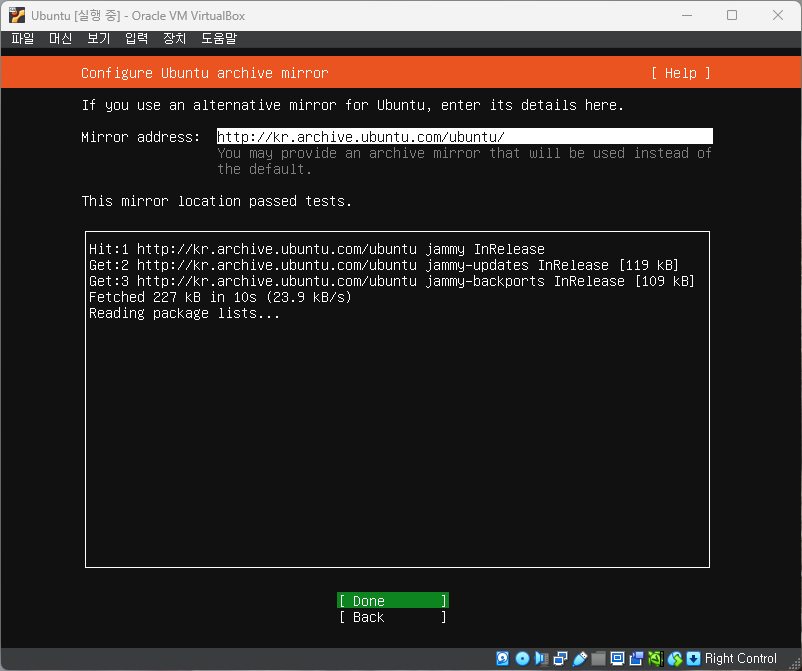The image size is (802, 671).
Task: Click the shared folders status icon
Action: (x=598, y=659)
